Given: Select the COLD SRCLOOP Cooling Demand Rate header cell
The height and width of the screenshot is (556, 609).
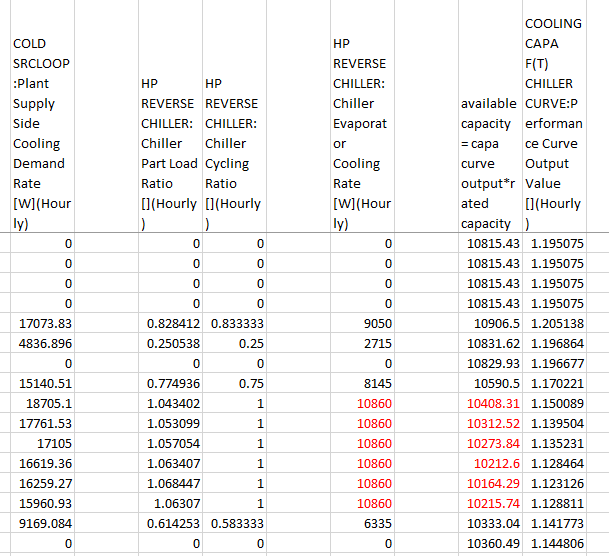Looking at the screenshot, I should coord(42,116).
